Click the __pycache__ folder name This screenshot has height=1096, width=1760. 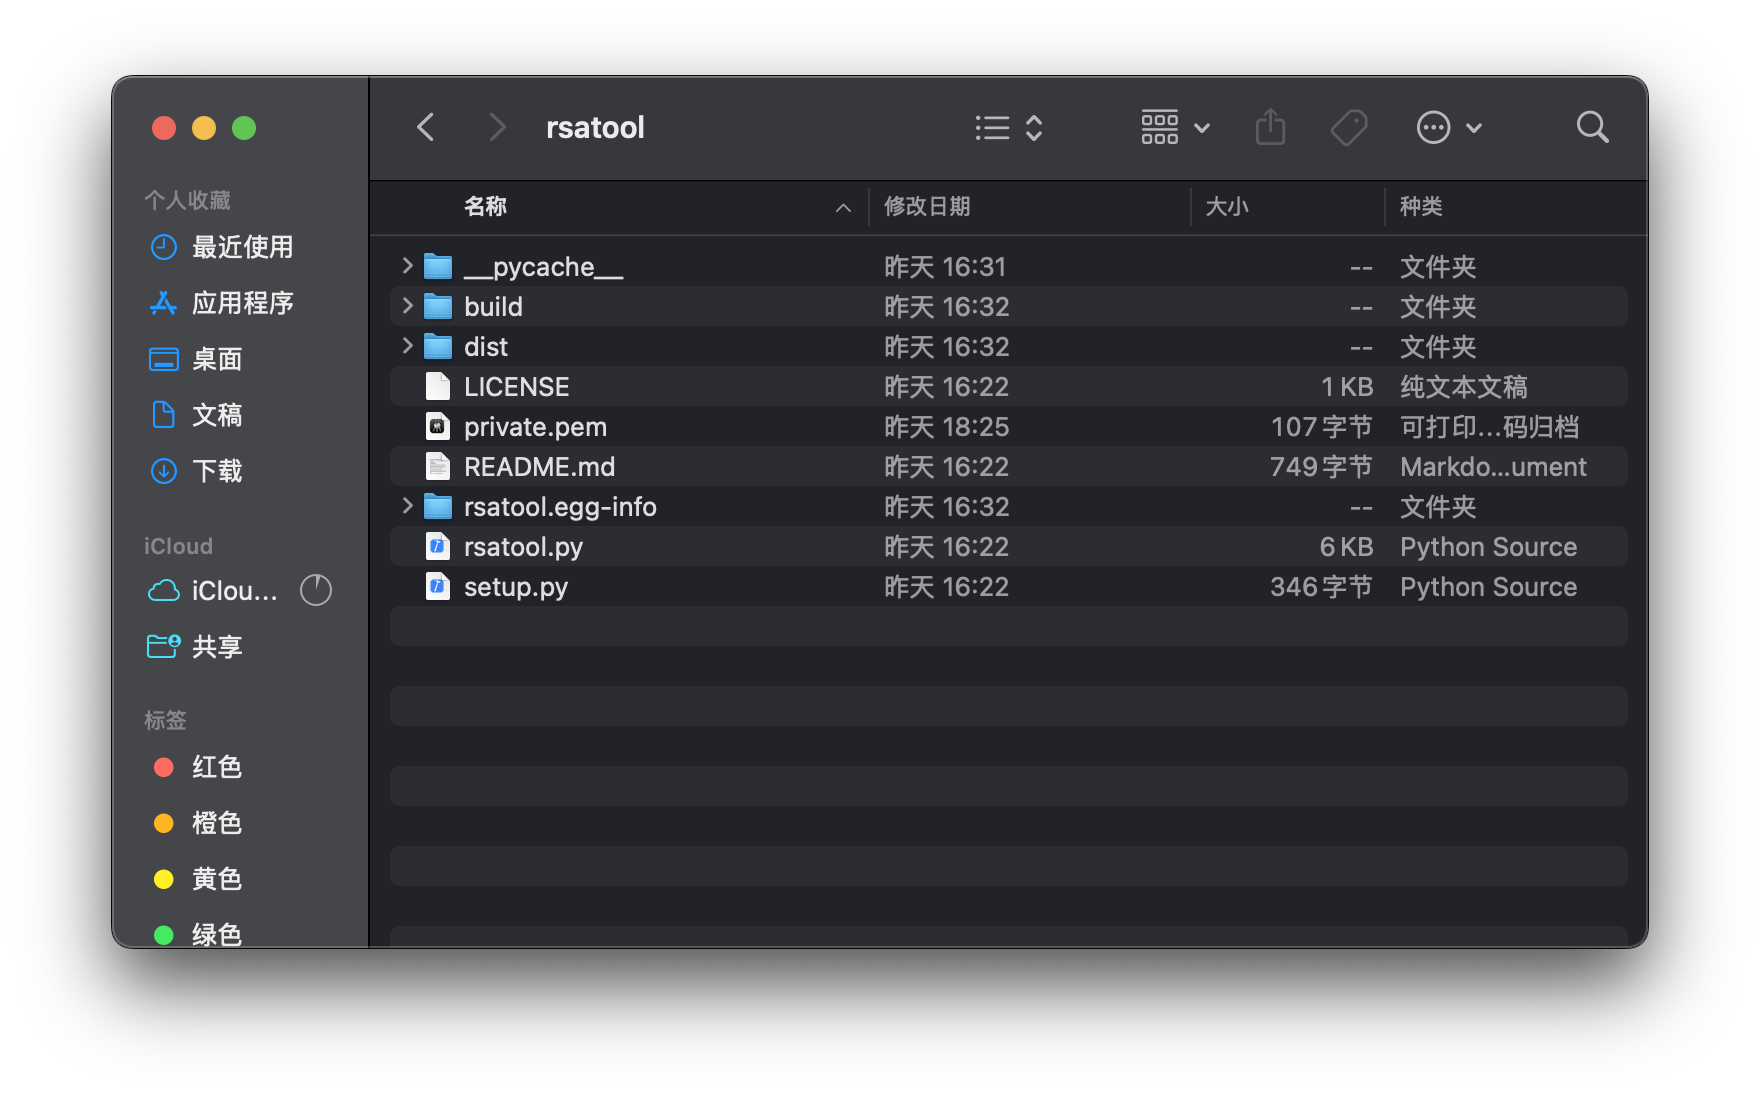(x=544, y=267)
